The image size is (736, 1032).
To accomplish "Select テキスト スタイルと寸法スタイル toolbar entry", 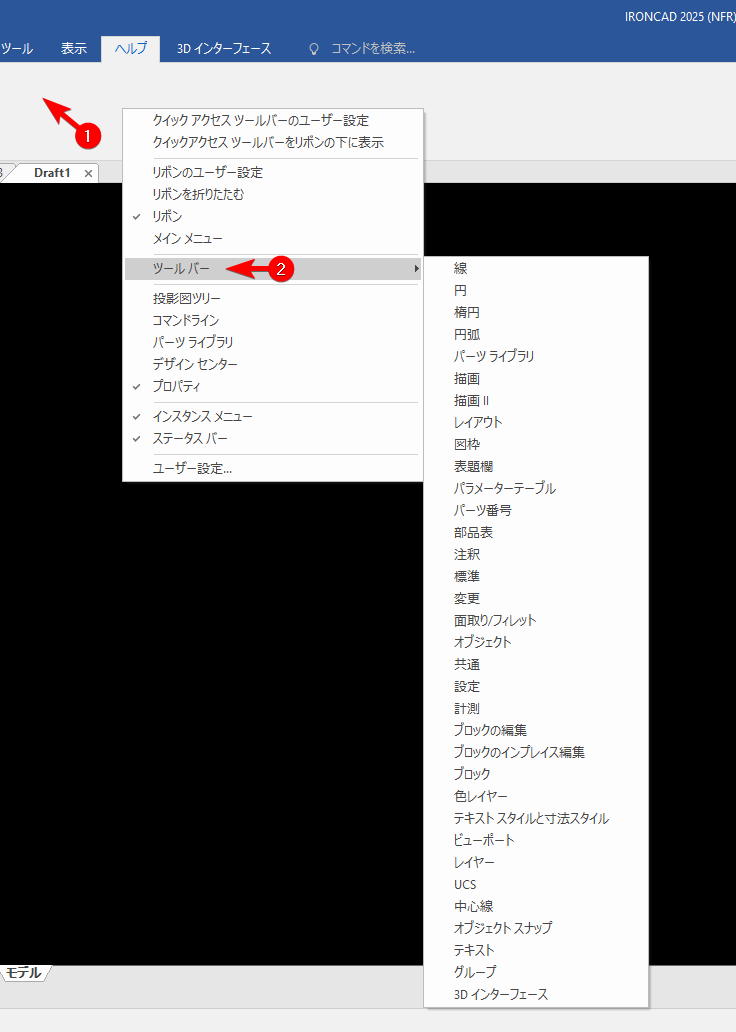I will 536,818.
